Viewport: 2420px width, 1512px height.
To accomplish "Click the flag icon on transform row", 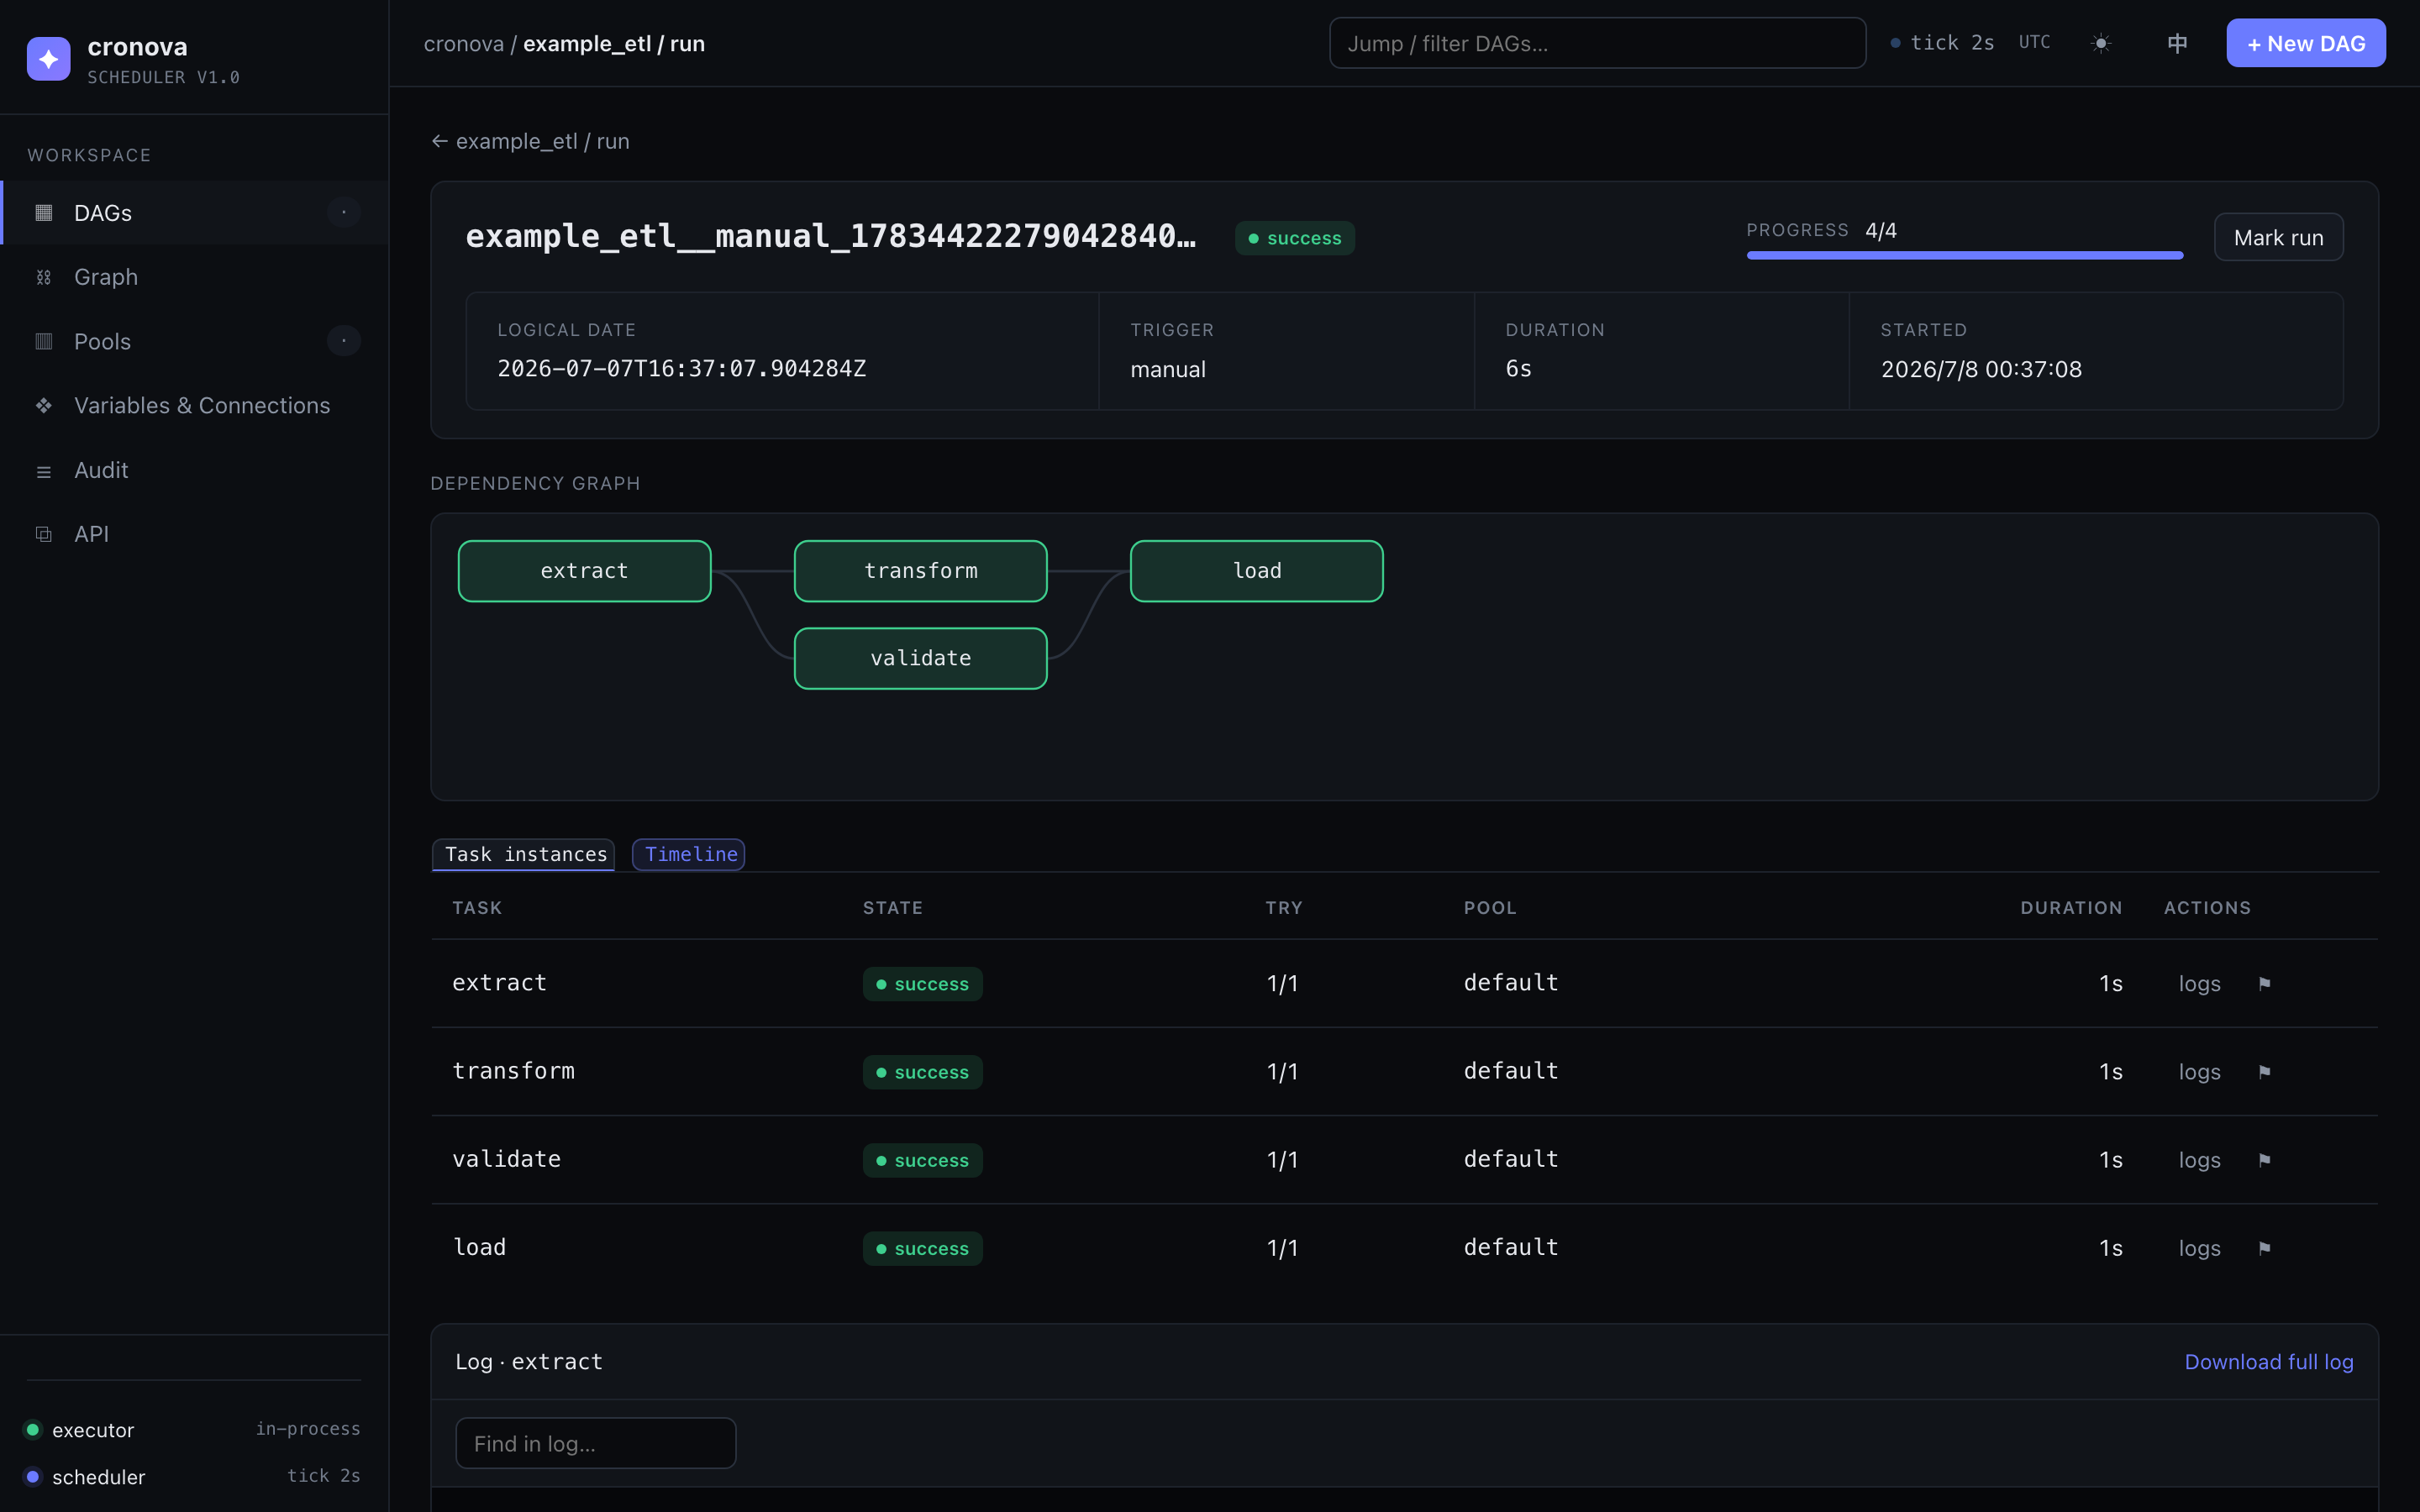I will 2264,1072.
